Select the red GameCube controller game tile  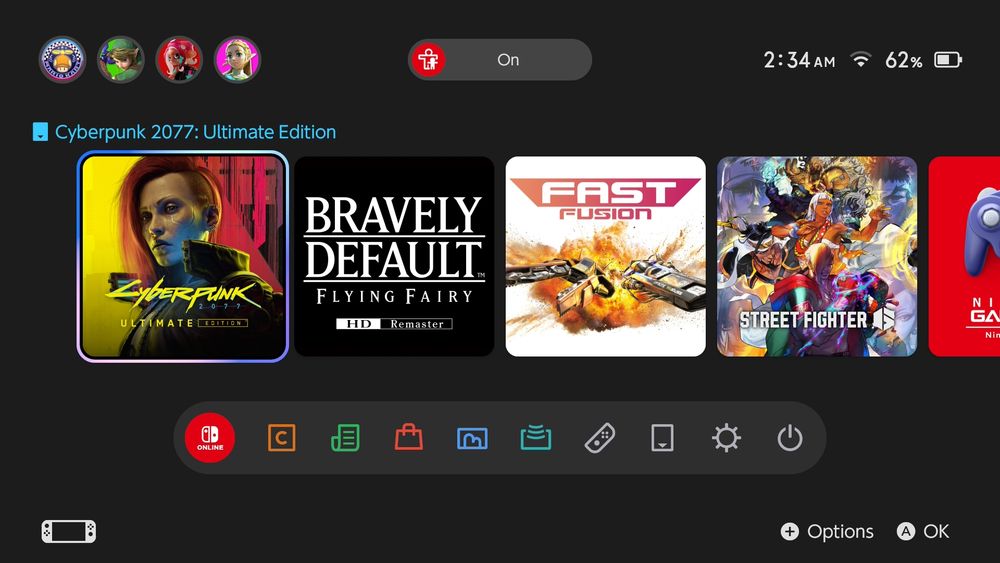964,256
